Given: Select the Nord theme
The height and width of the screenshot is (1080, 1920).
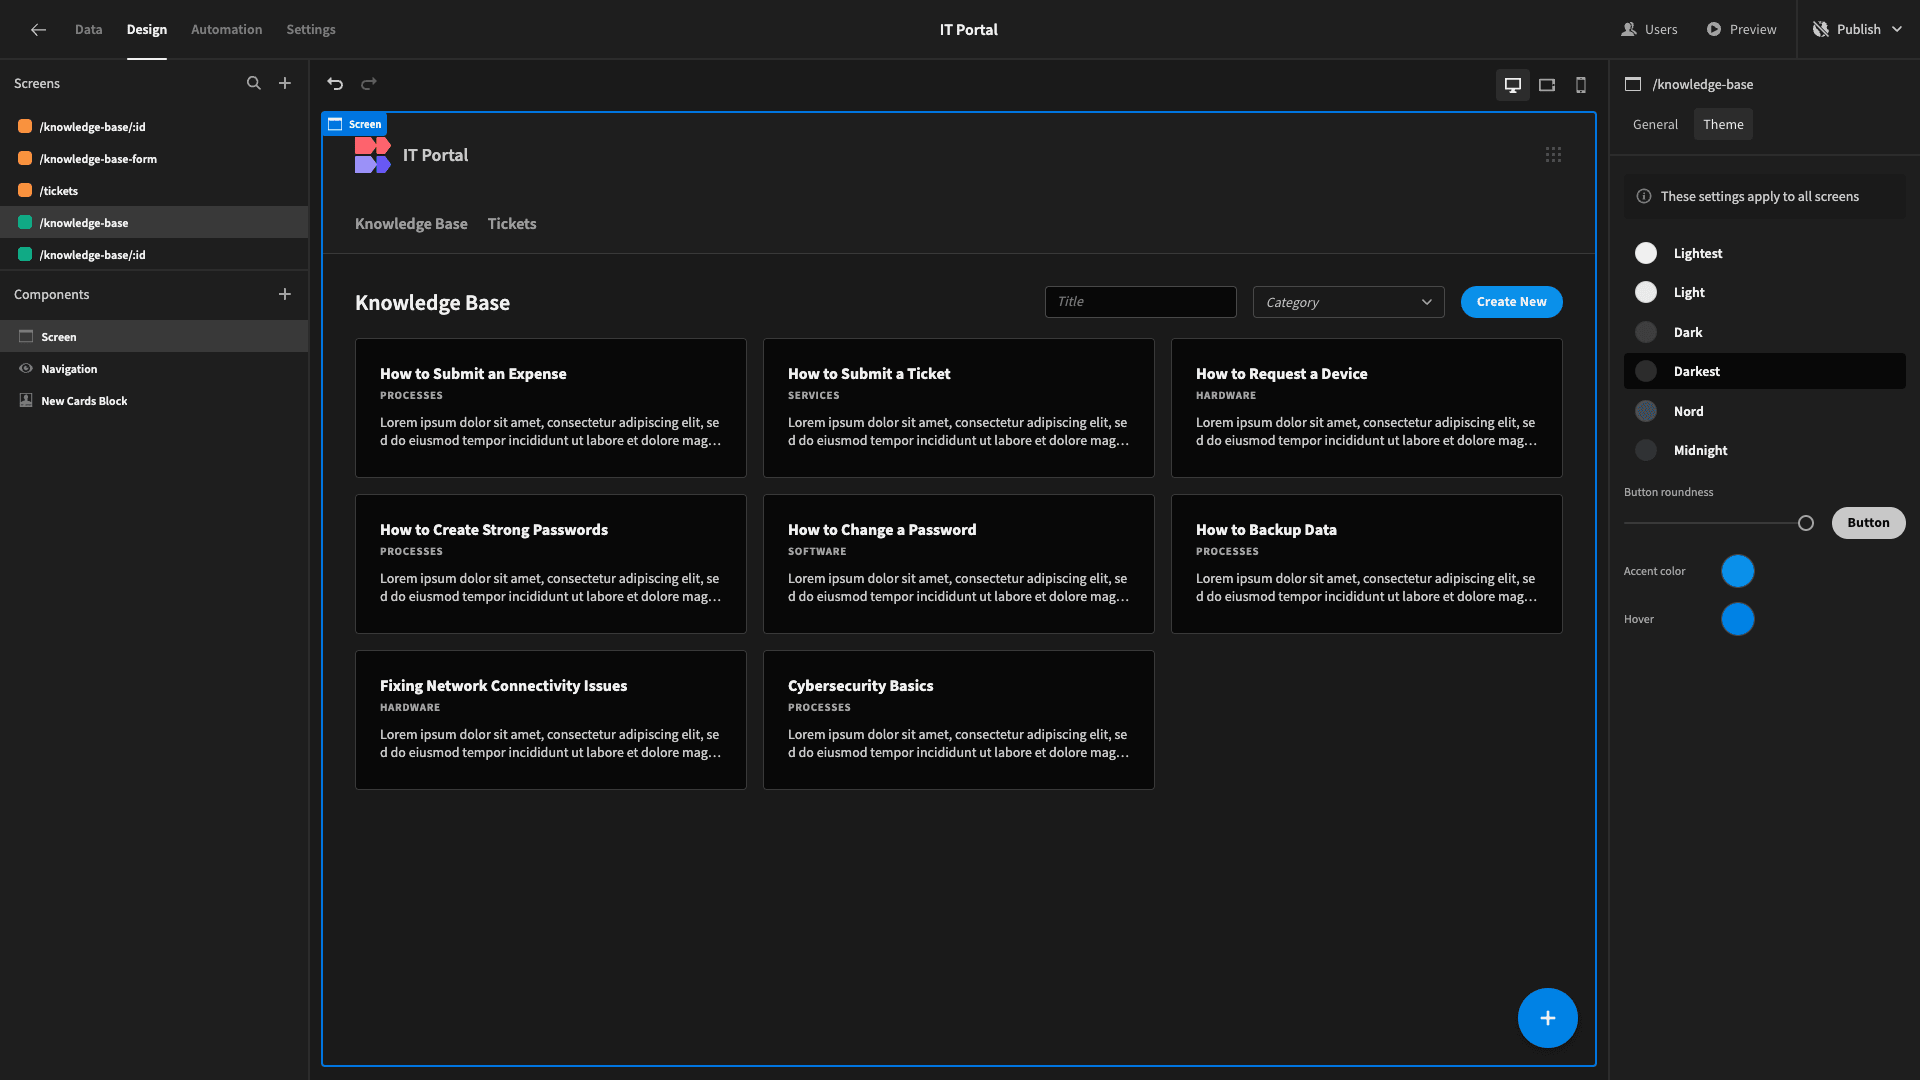Looking at the screenshot, I should pyautogui.click(x=1764, y=412).
